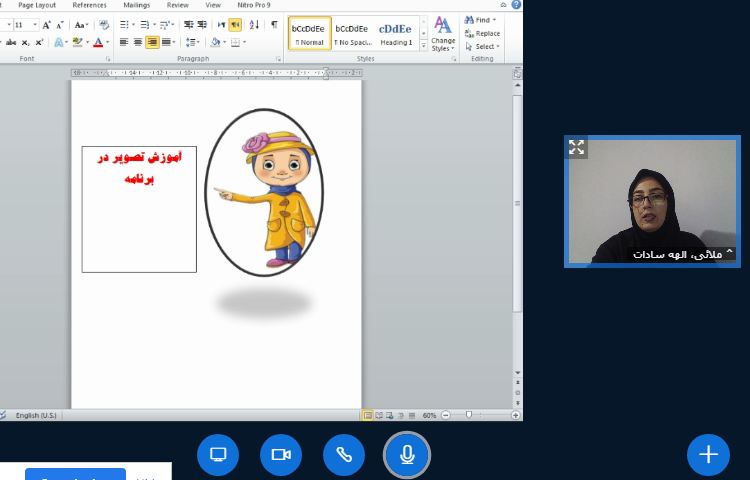Click Replace in Editing group
The width and height of the screenshot is (750, 480).
[482, 33]
